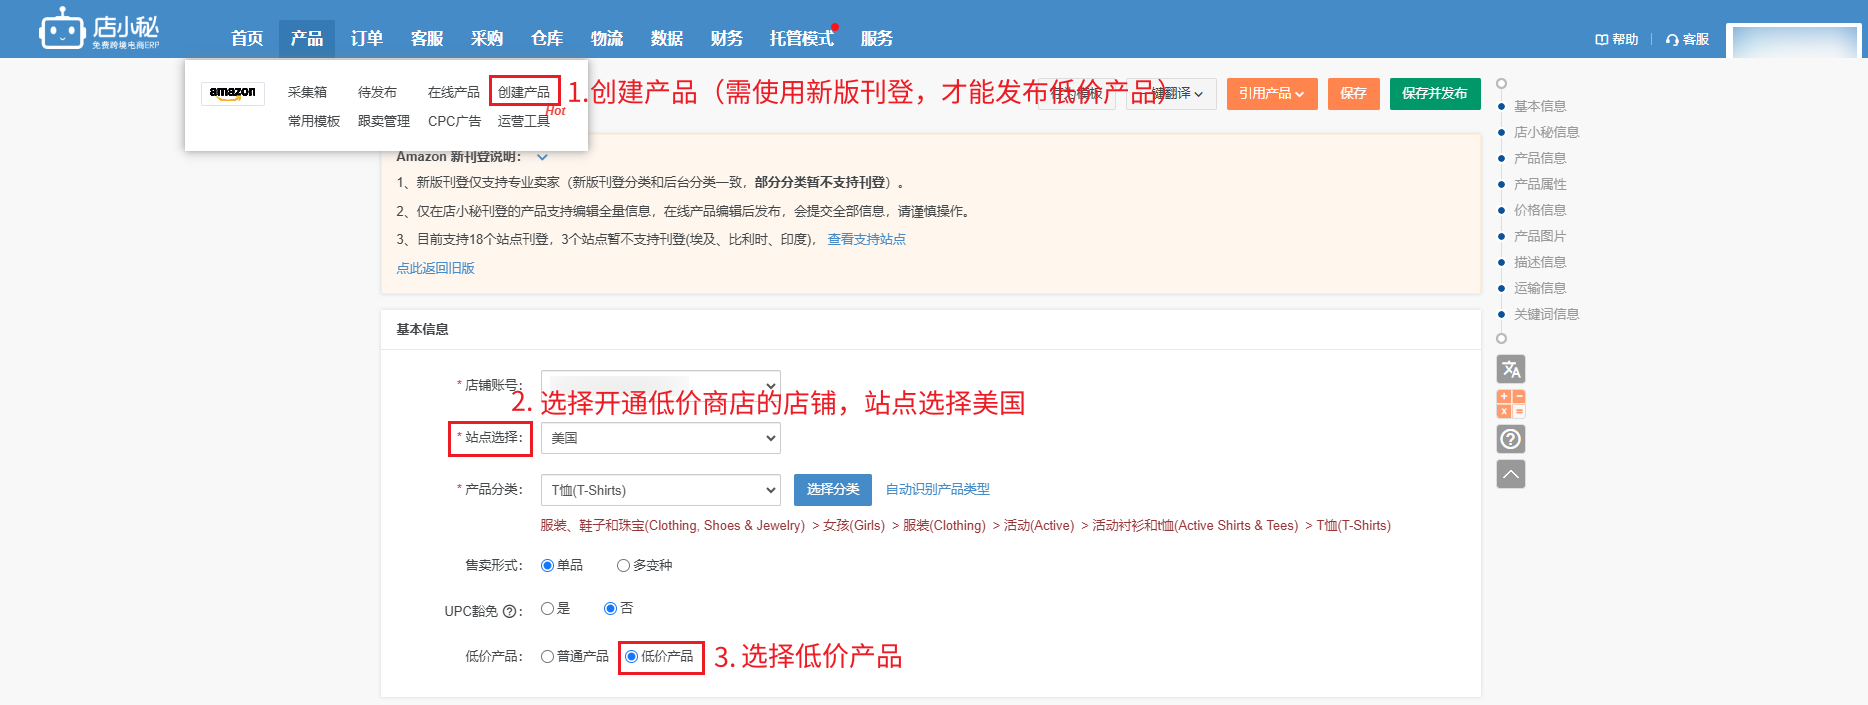Open the 店铺账号 dropdown
The image size is (1868, 705).
(661, 385)
